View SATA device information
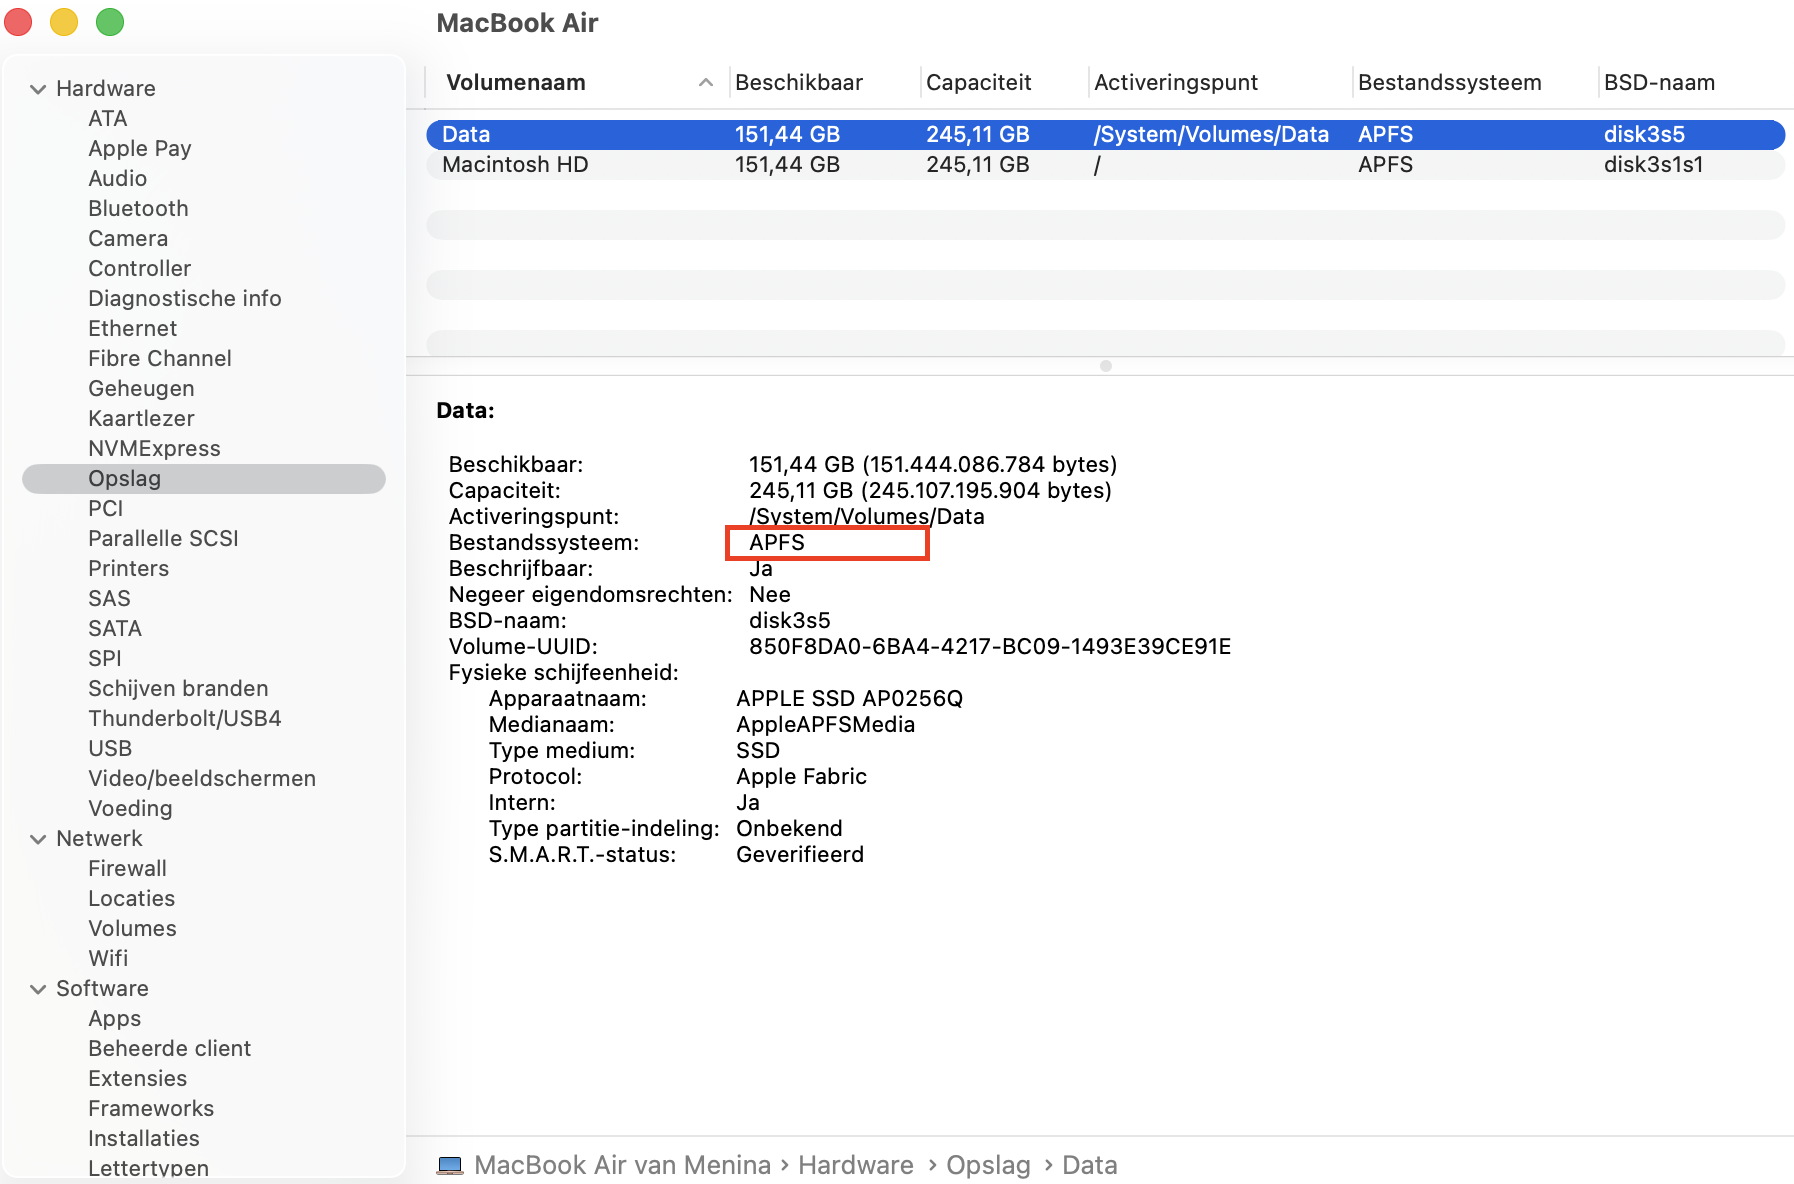Screen dimensions: 1794x1184 (x=114, y=628)
